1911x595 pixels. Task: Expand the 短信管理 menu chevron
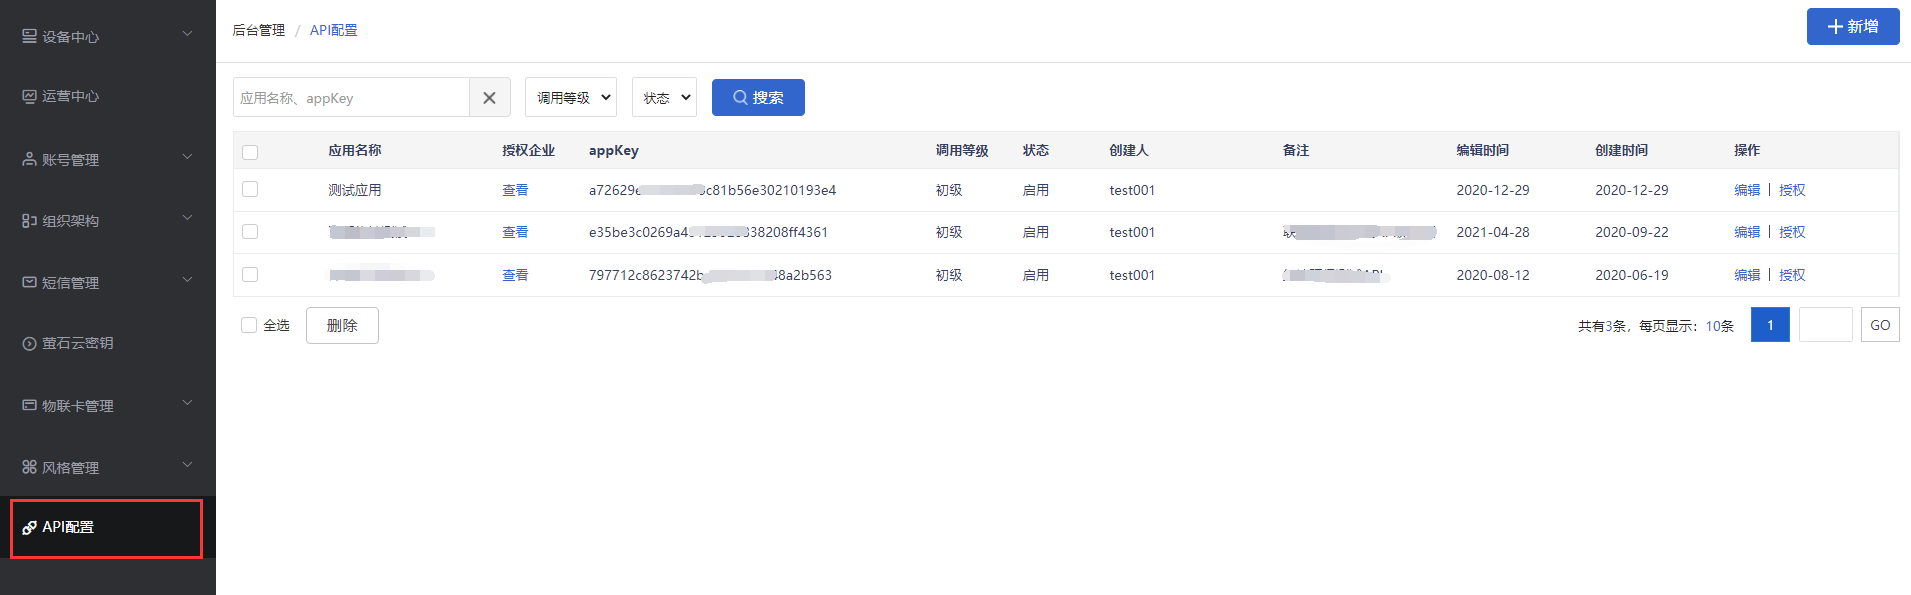click(x=187, y=280)
